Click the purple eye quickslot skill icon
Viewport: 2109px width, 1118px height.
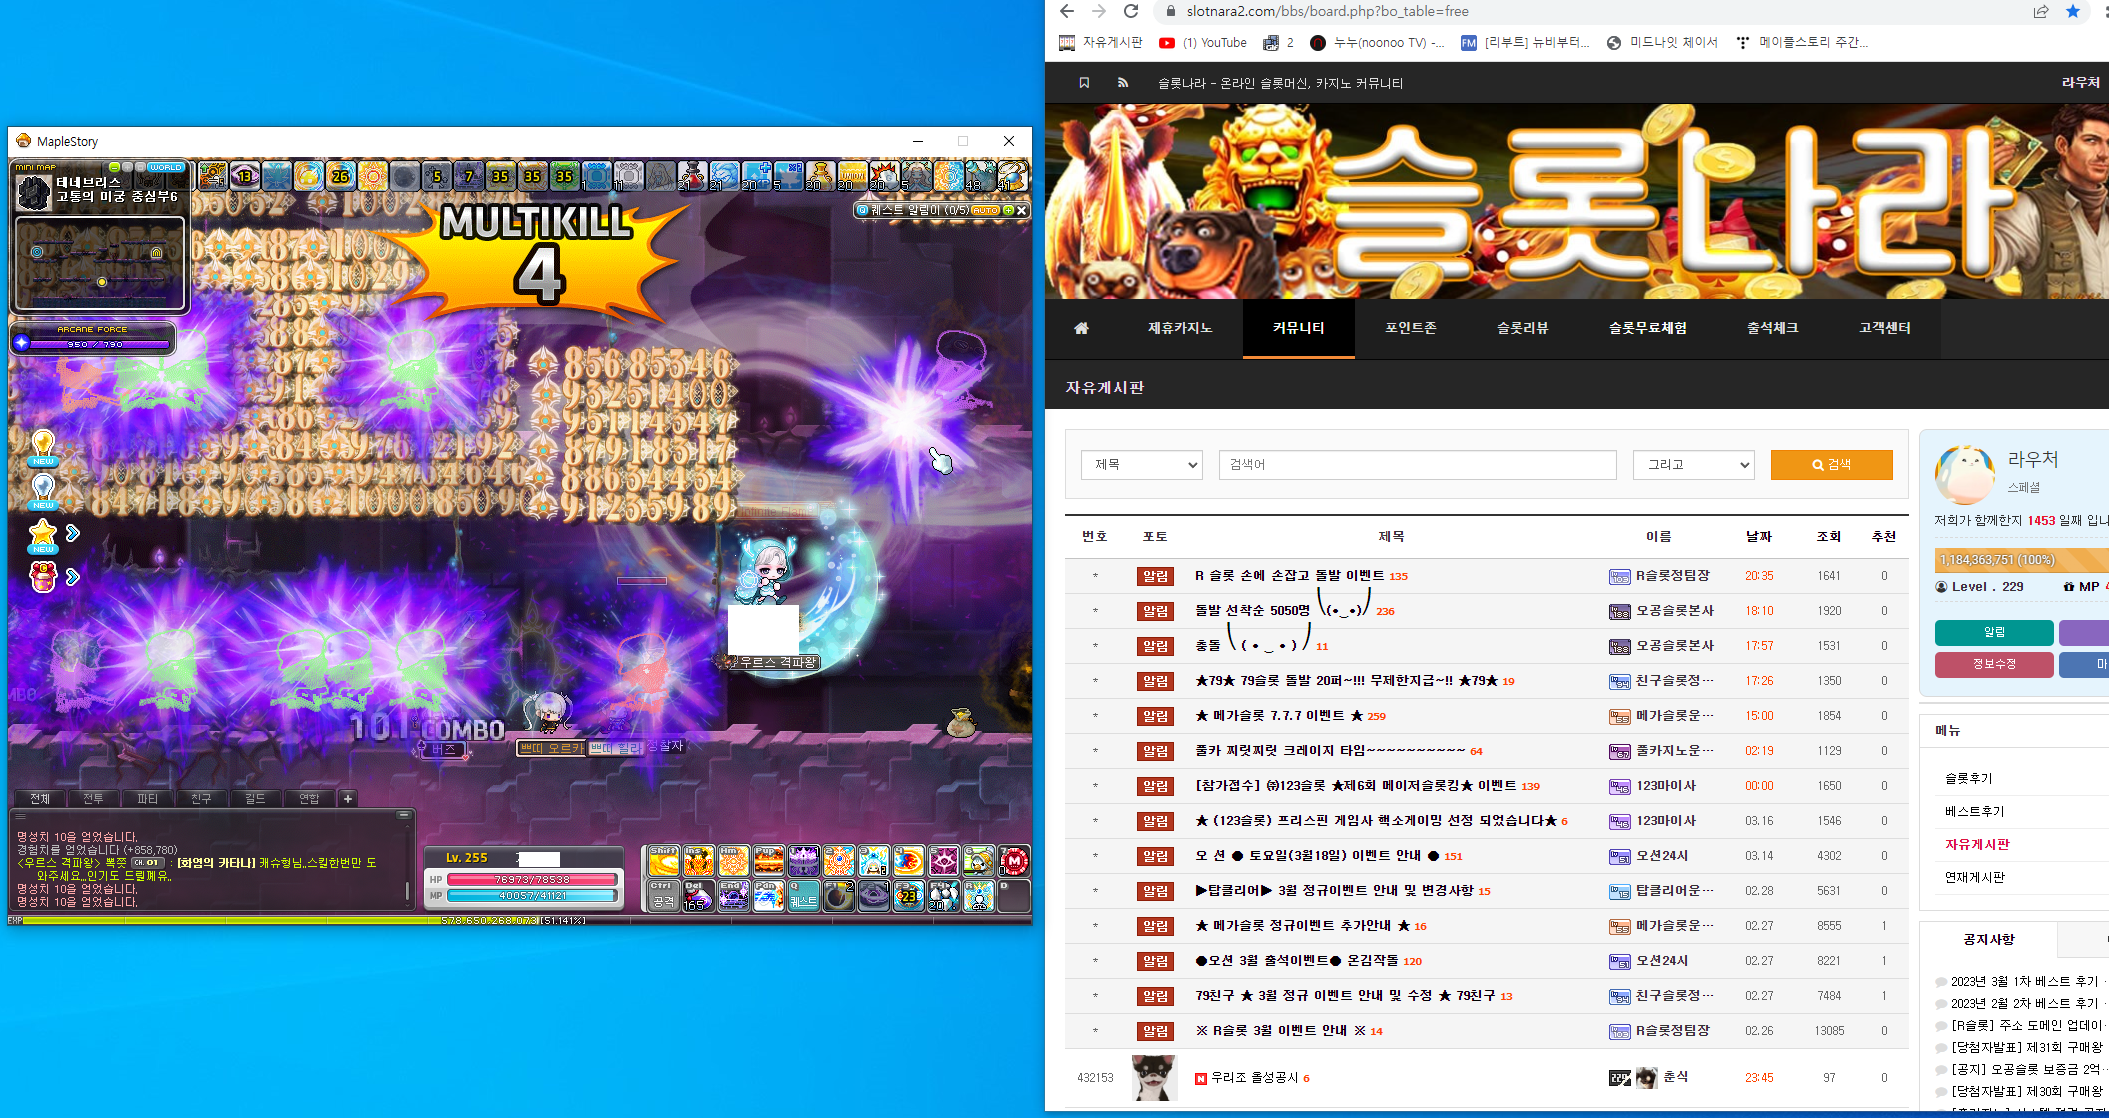(943, 860)
